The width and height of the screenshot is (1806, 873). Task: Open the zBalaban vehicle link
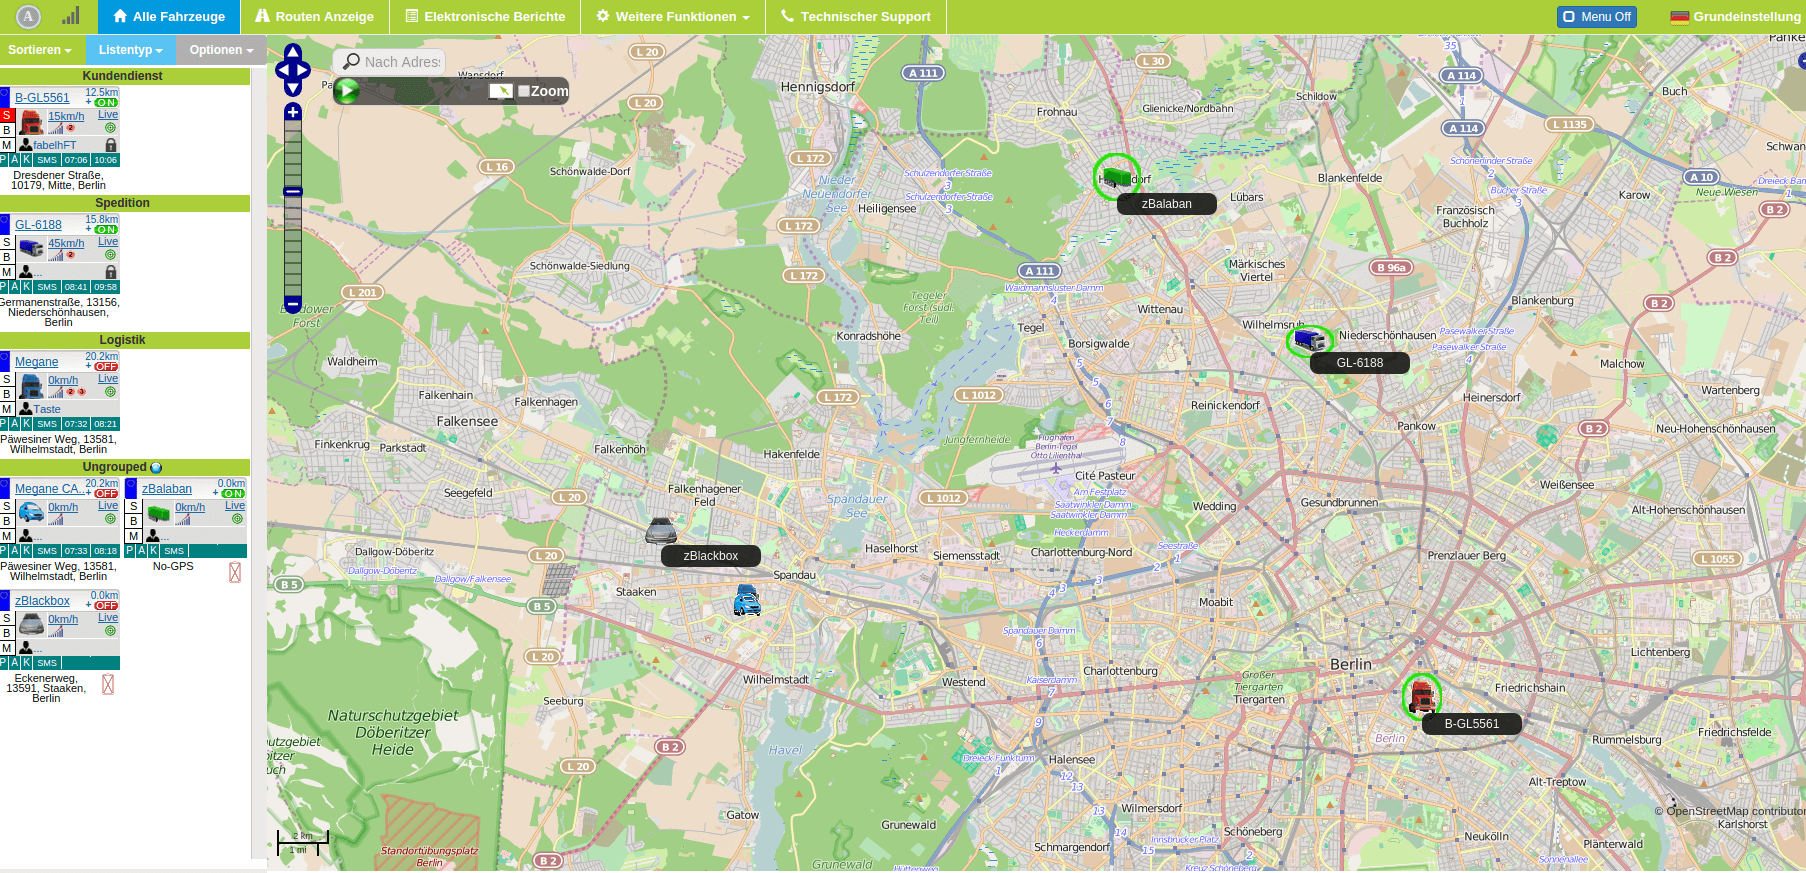tap(167, 489)
